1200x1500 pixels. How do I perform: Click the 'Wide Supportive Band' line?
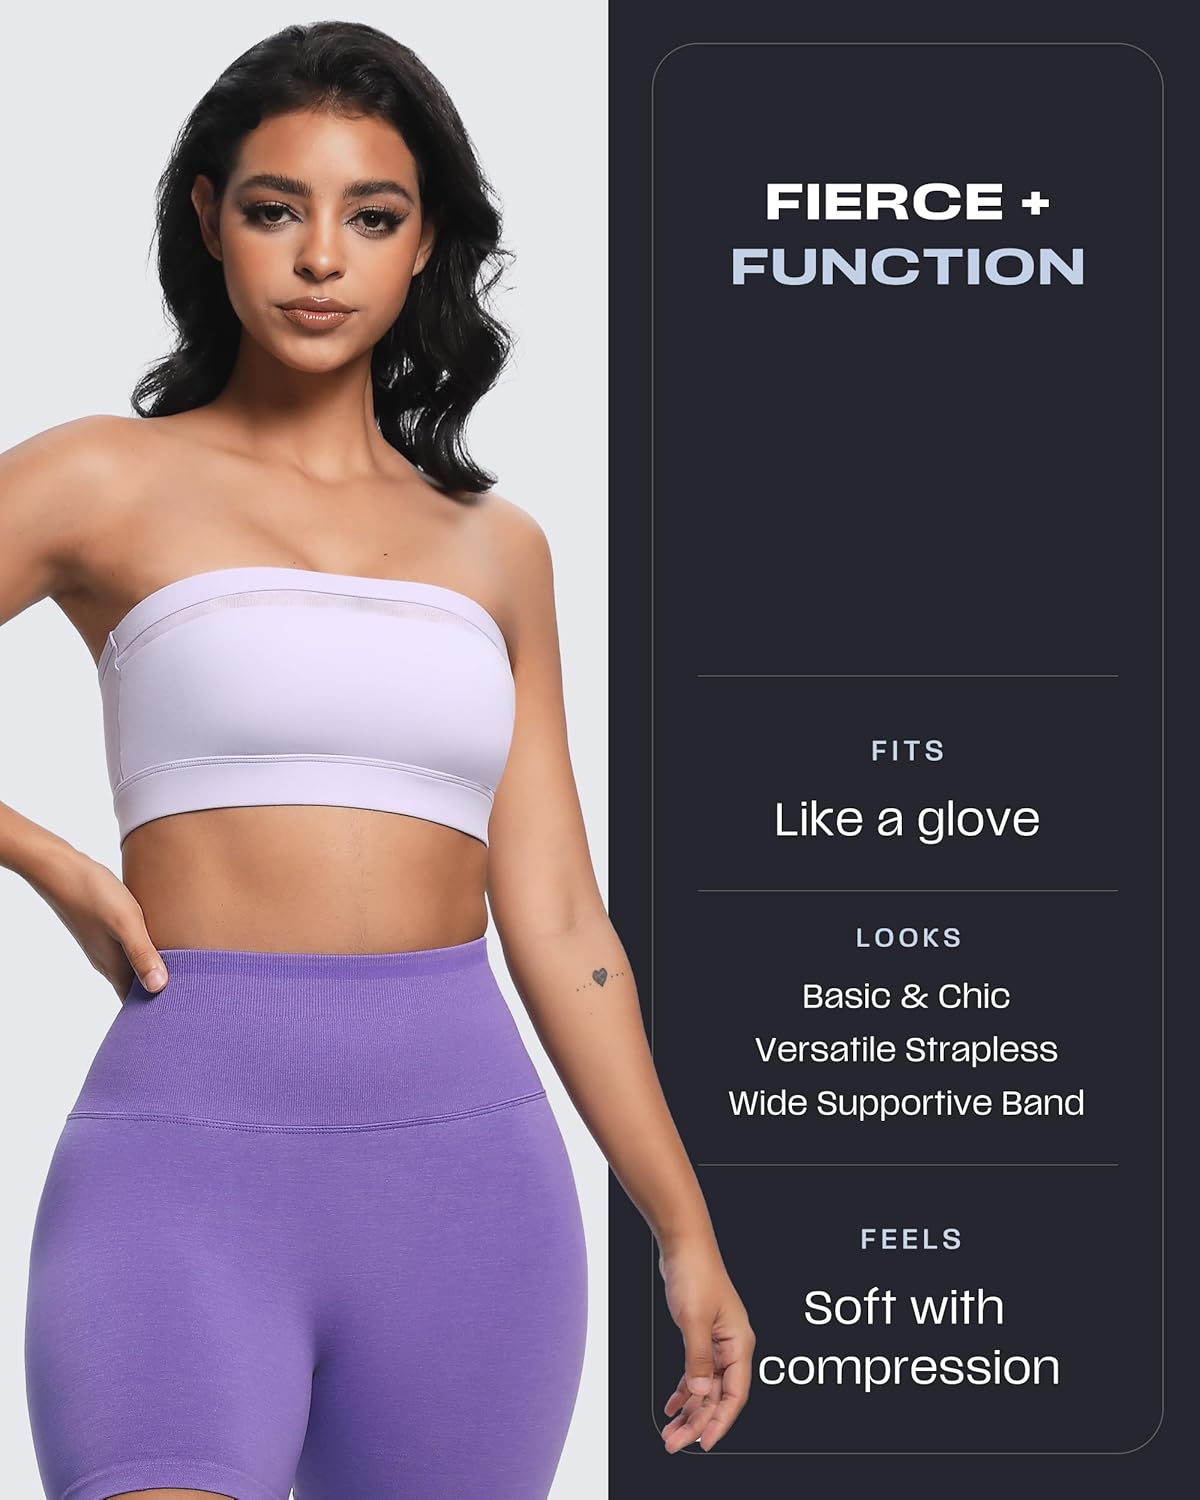906,1103
